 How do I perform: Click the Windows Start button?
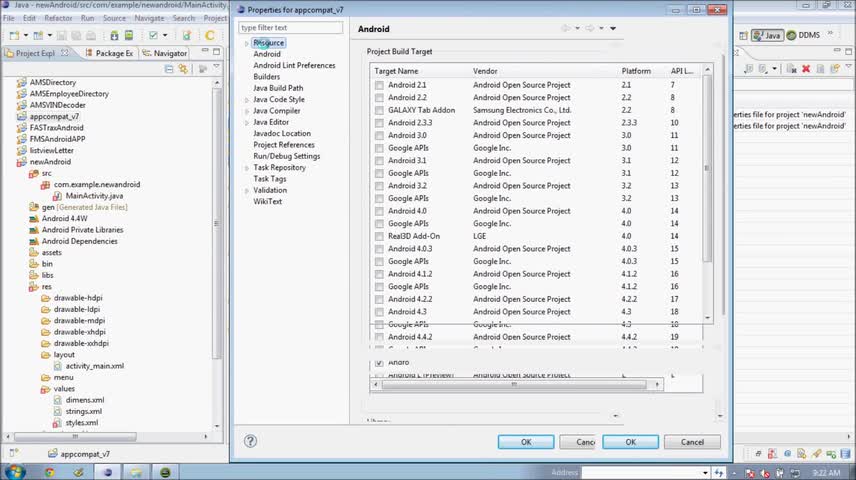14,472
